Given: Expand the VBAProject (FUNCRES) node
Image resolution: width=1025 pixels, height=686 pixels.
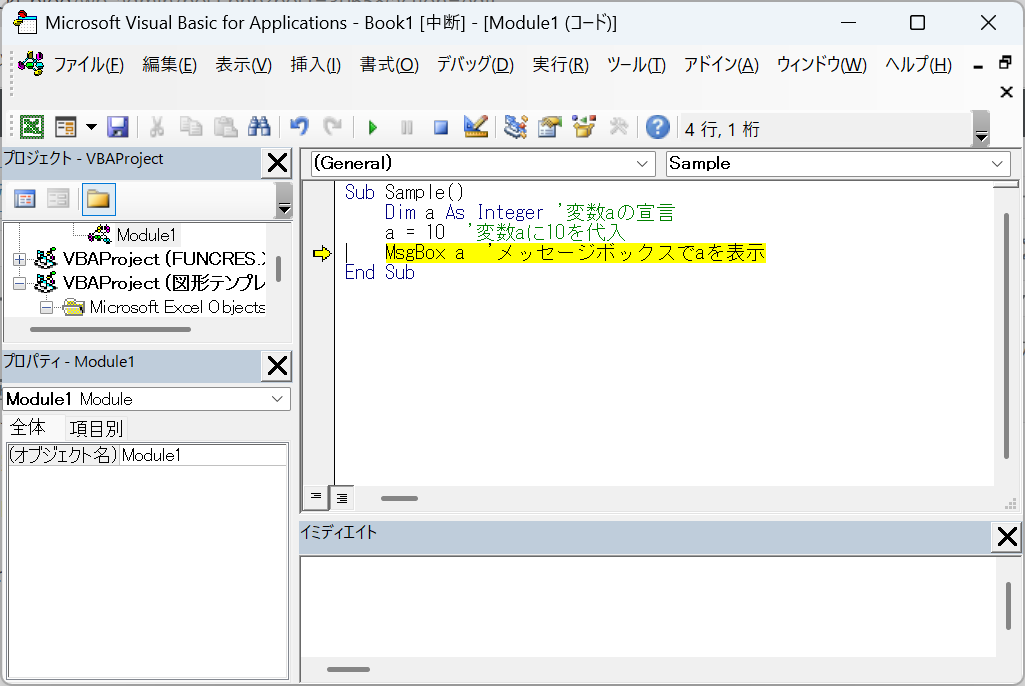Looking at the screenshot, I should [x=20, y=260].
